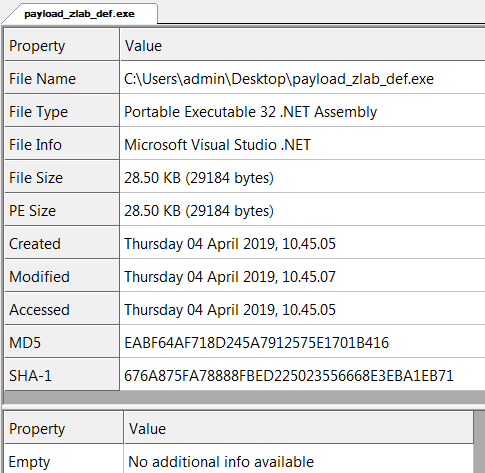Screen dimensions: 485x473
Task: Select the payload_zlab_def.exe tab
Action: point(79,14)
